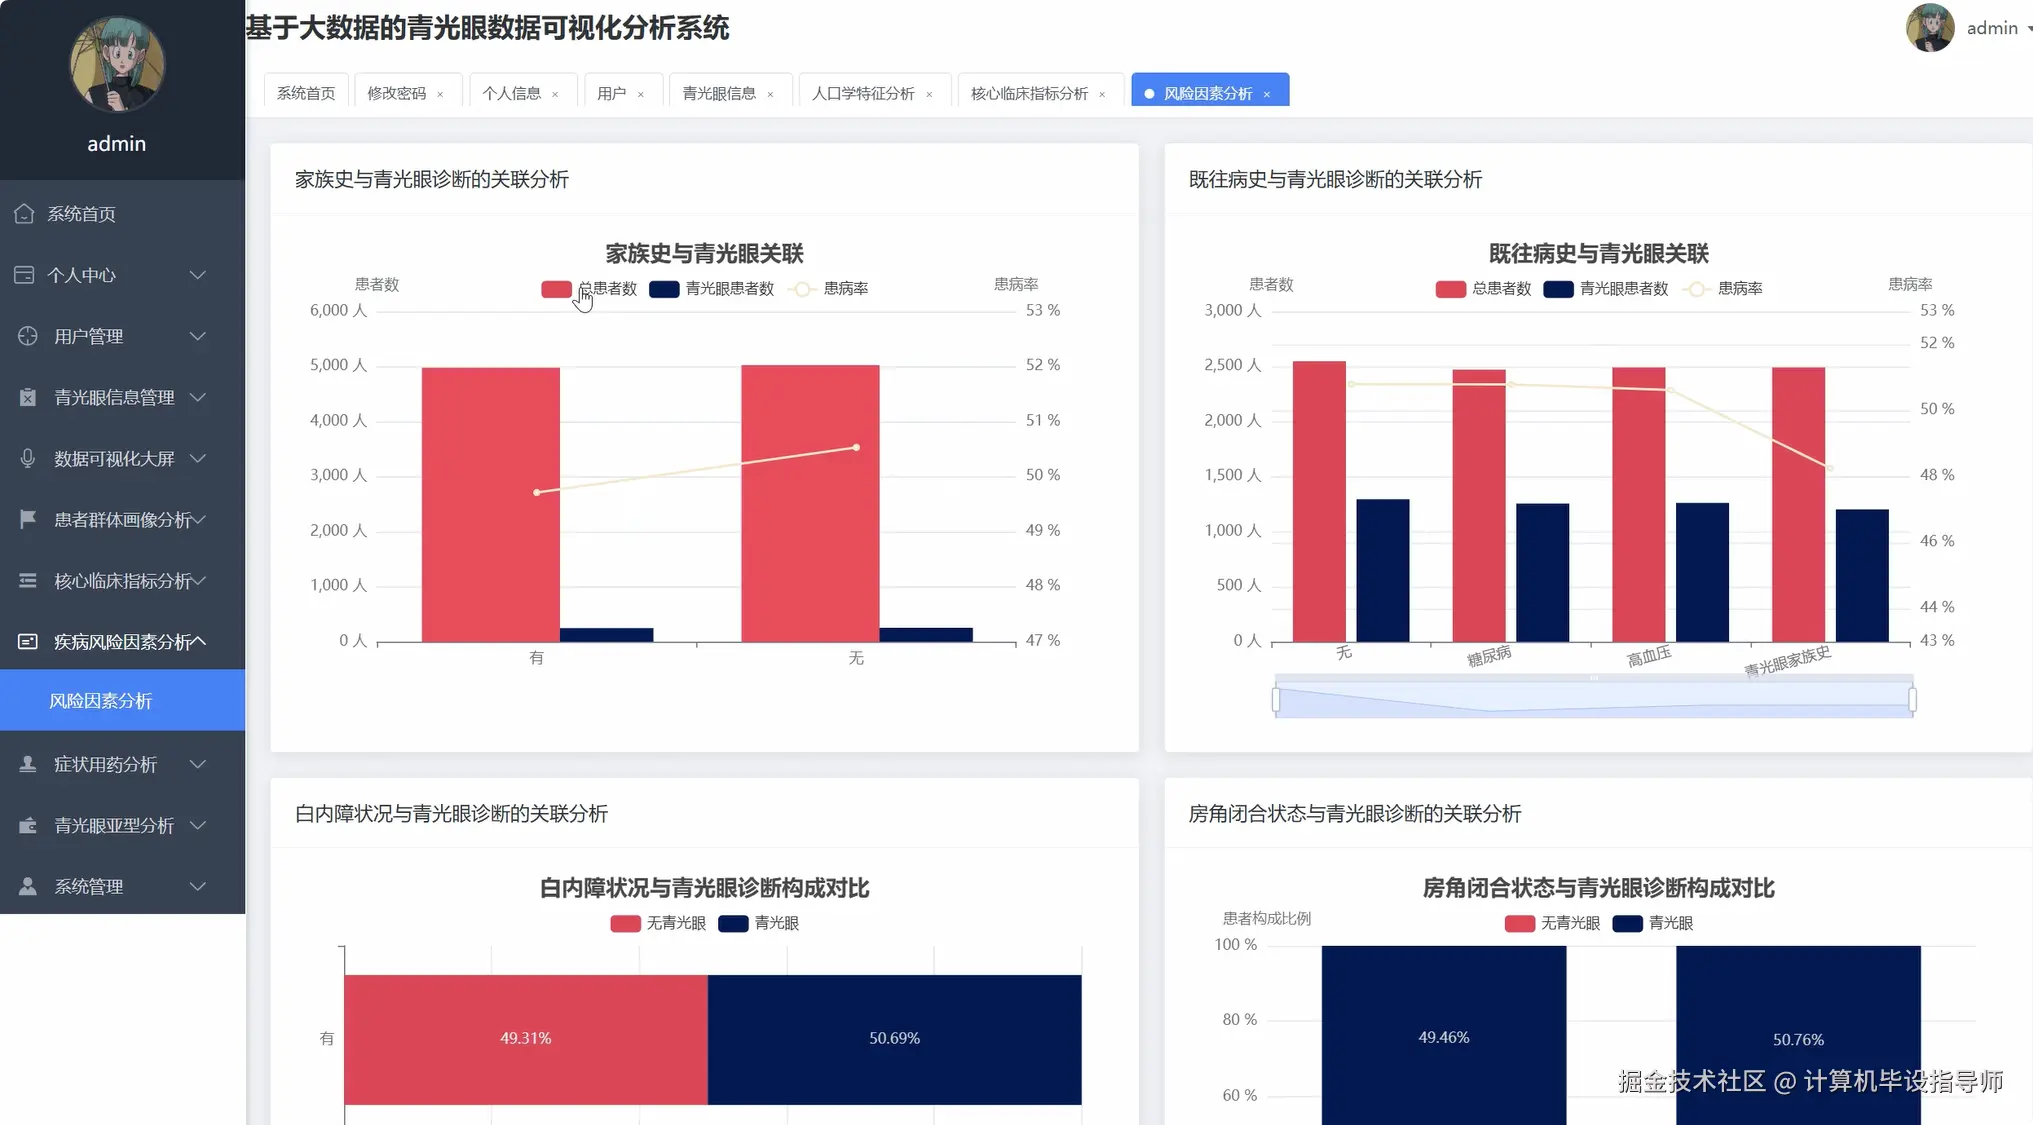Click the 青光眼信息管理 clipboard icon

point(28,397)
